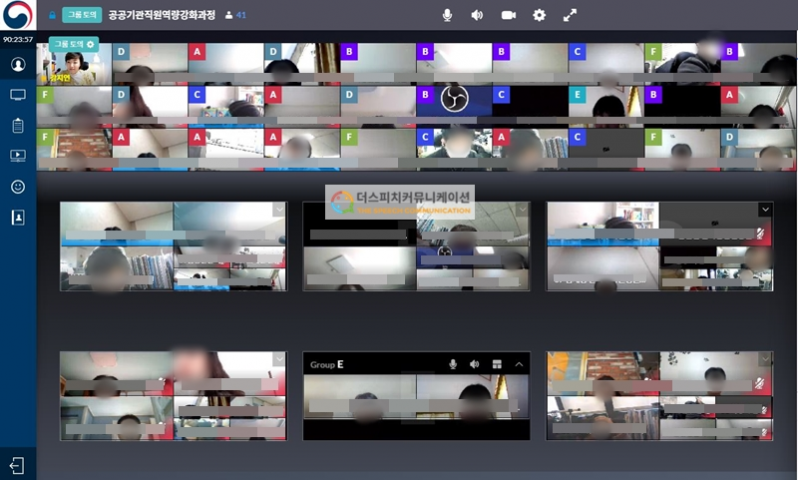This screenshot has width=798, height=480.
Task: Click the right participant video in Group E
Action: [x=473, y=398]
